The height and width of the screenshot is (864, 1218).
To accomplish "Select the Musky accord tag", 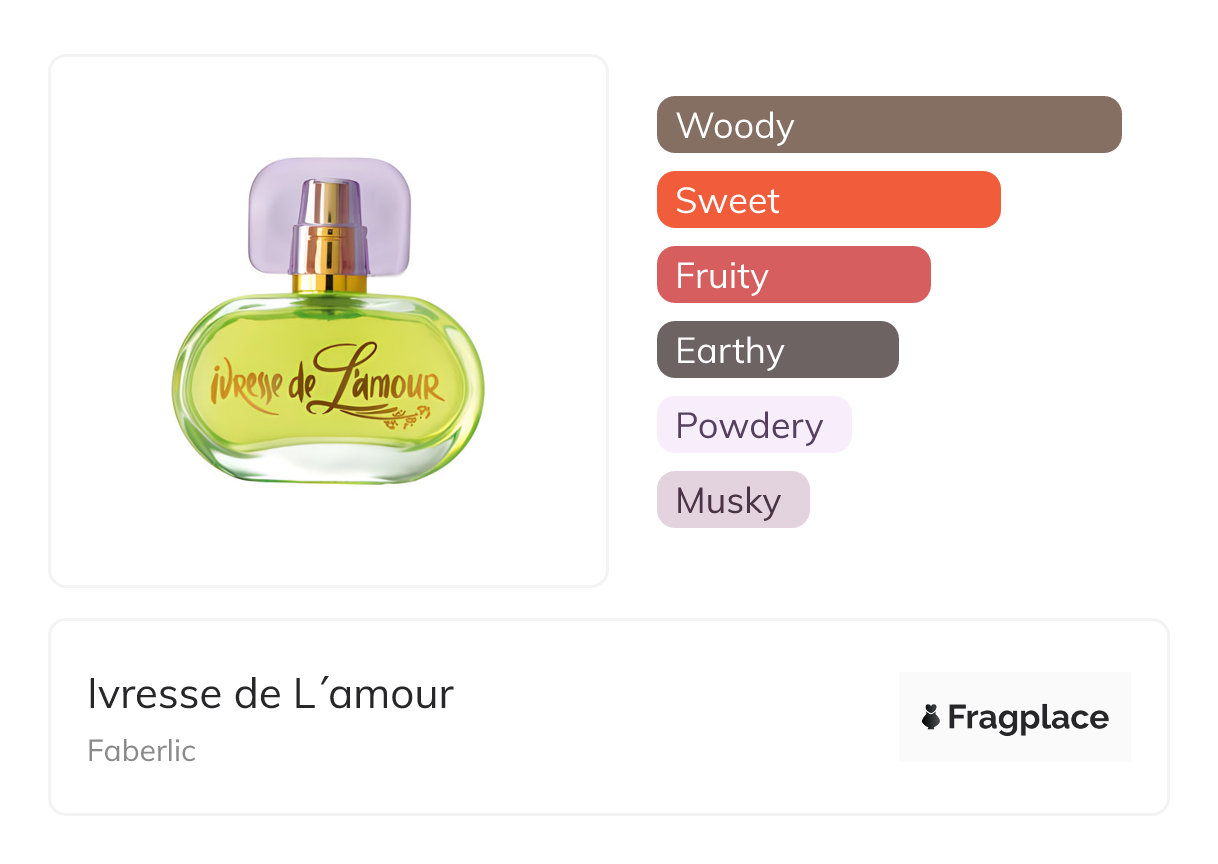I will (733, 500).
